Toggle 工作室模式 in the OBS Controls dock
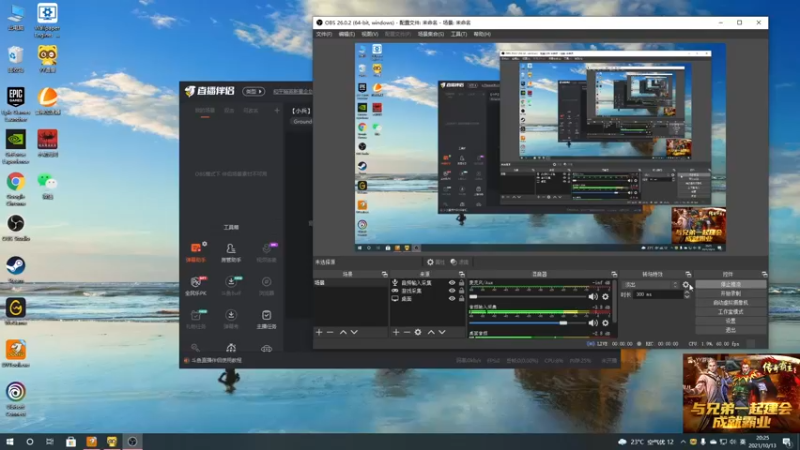Screen dimensions: 800x450 click(731, 312)
